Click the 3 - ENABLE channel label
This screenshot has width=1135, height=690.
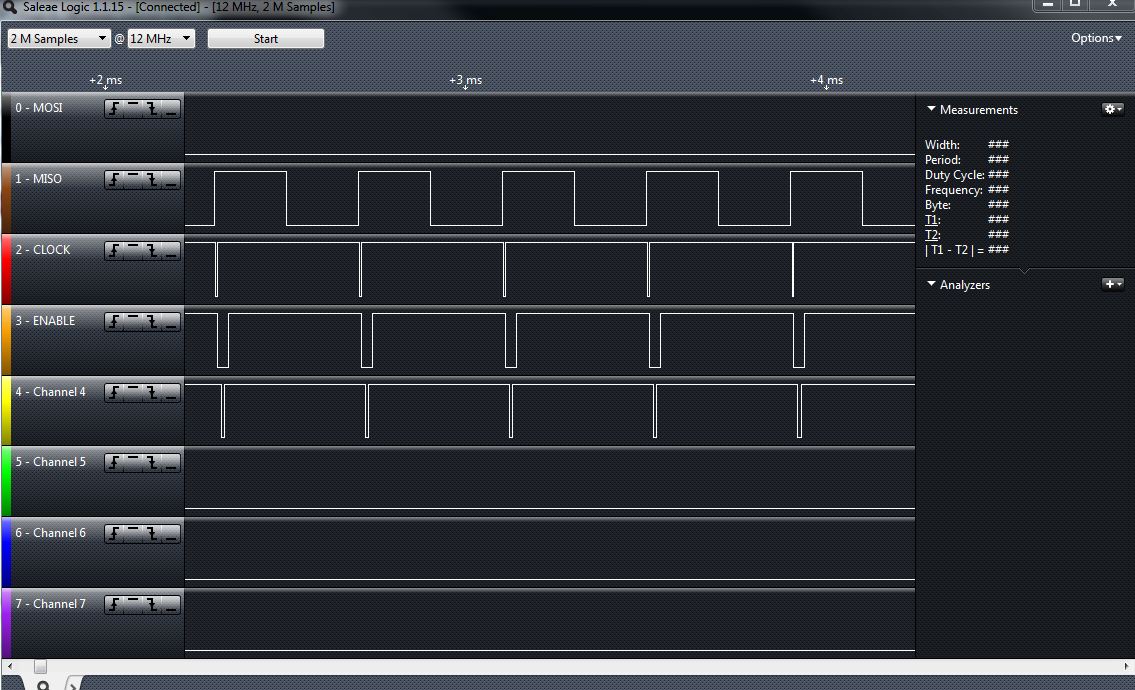[x=45, y=320]
